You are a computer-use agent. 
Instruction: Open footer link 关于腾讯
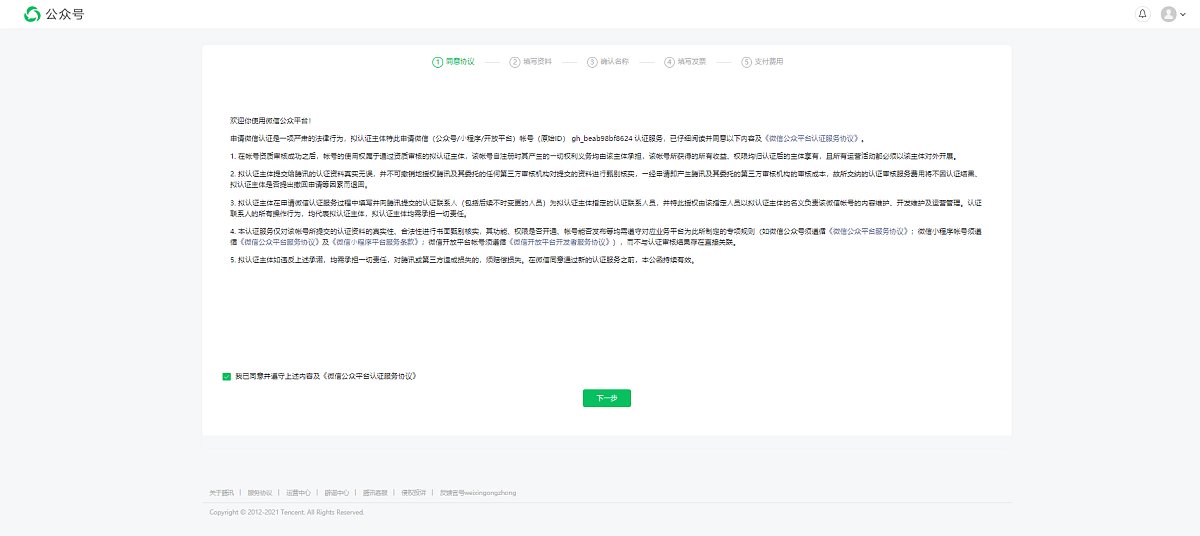(222, 493)
